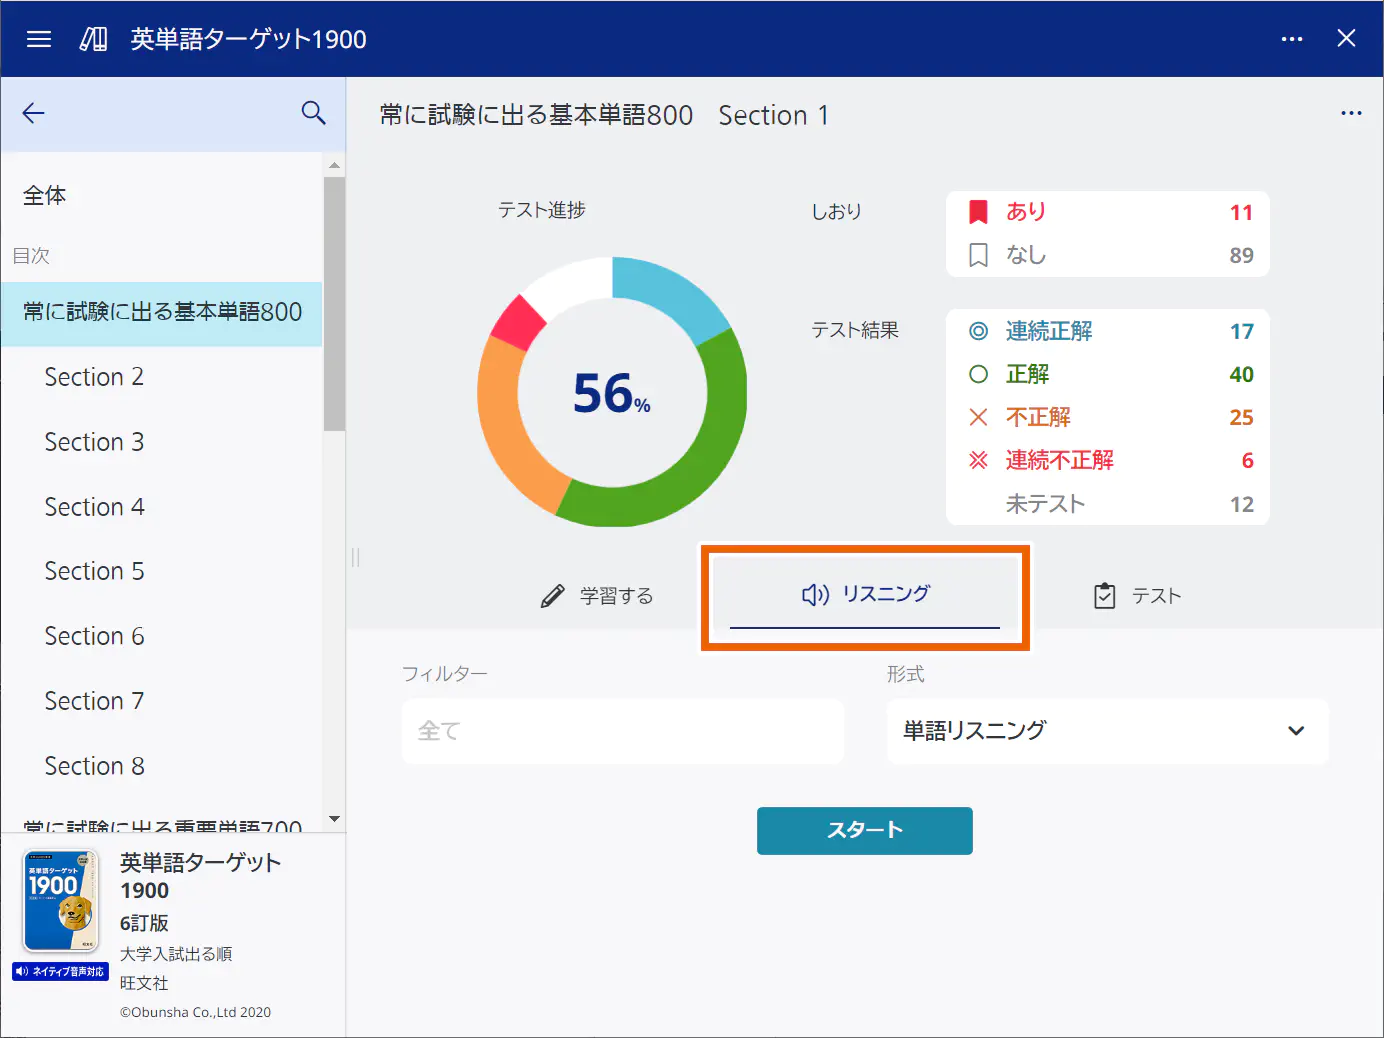Click the red filled bookmark icon
1384x1038 pixels.
click(x=979, y=212)
